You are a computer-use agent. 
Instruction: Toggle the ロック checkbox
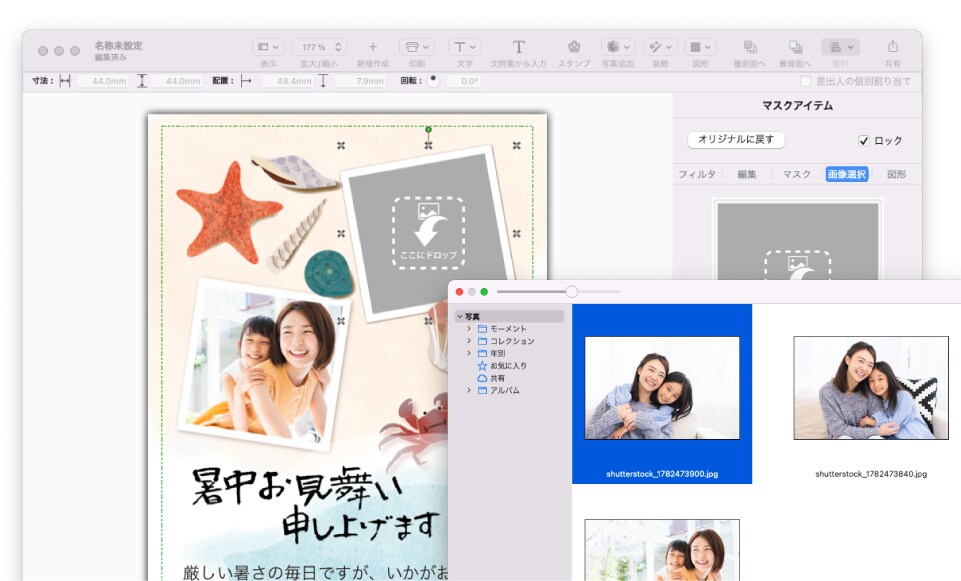pos(864,140)
